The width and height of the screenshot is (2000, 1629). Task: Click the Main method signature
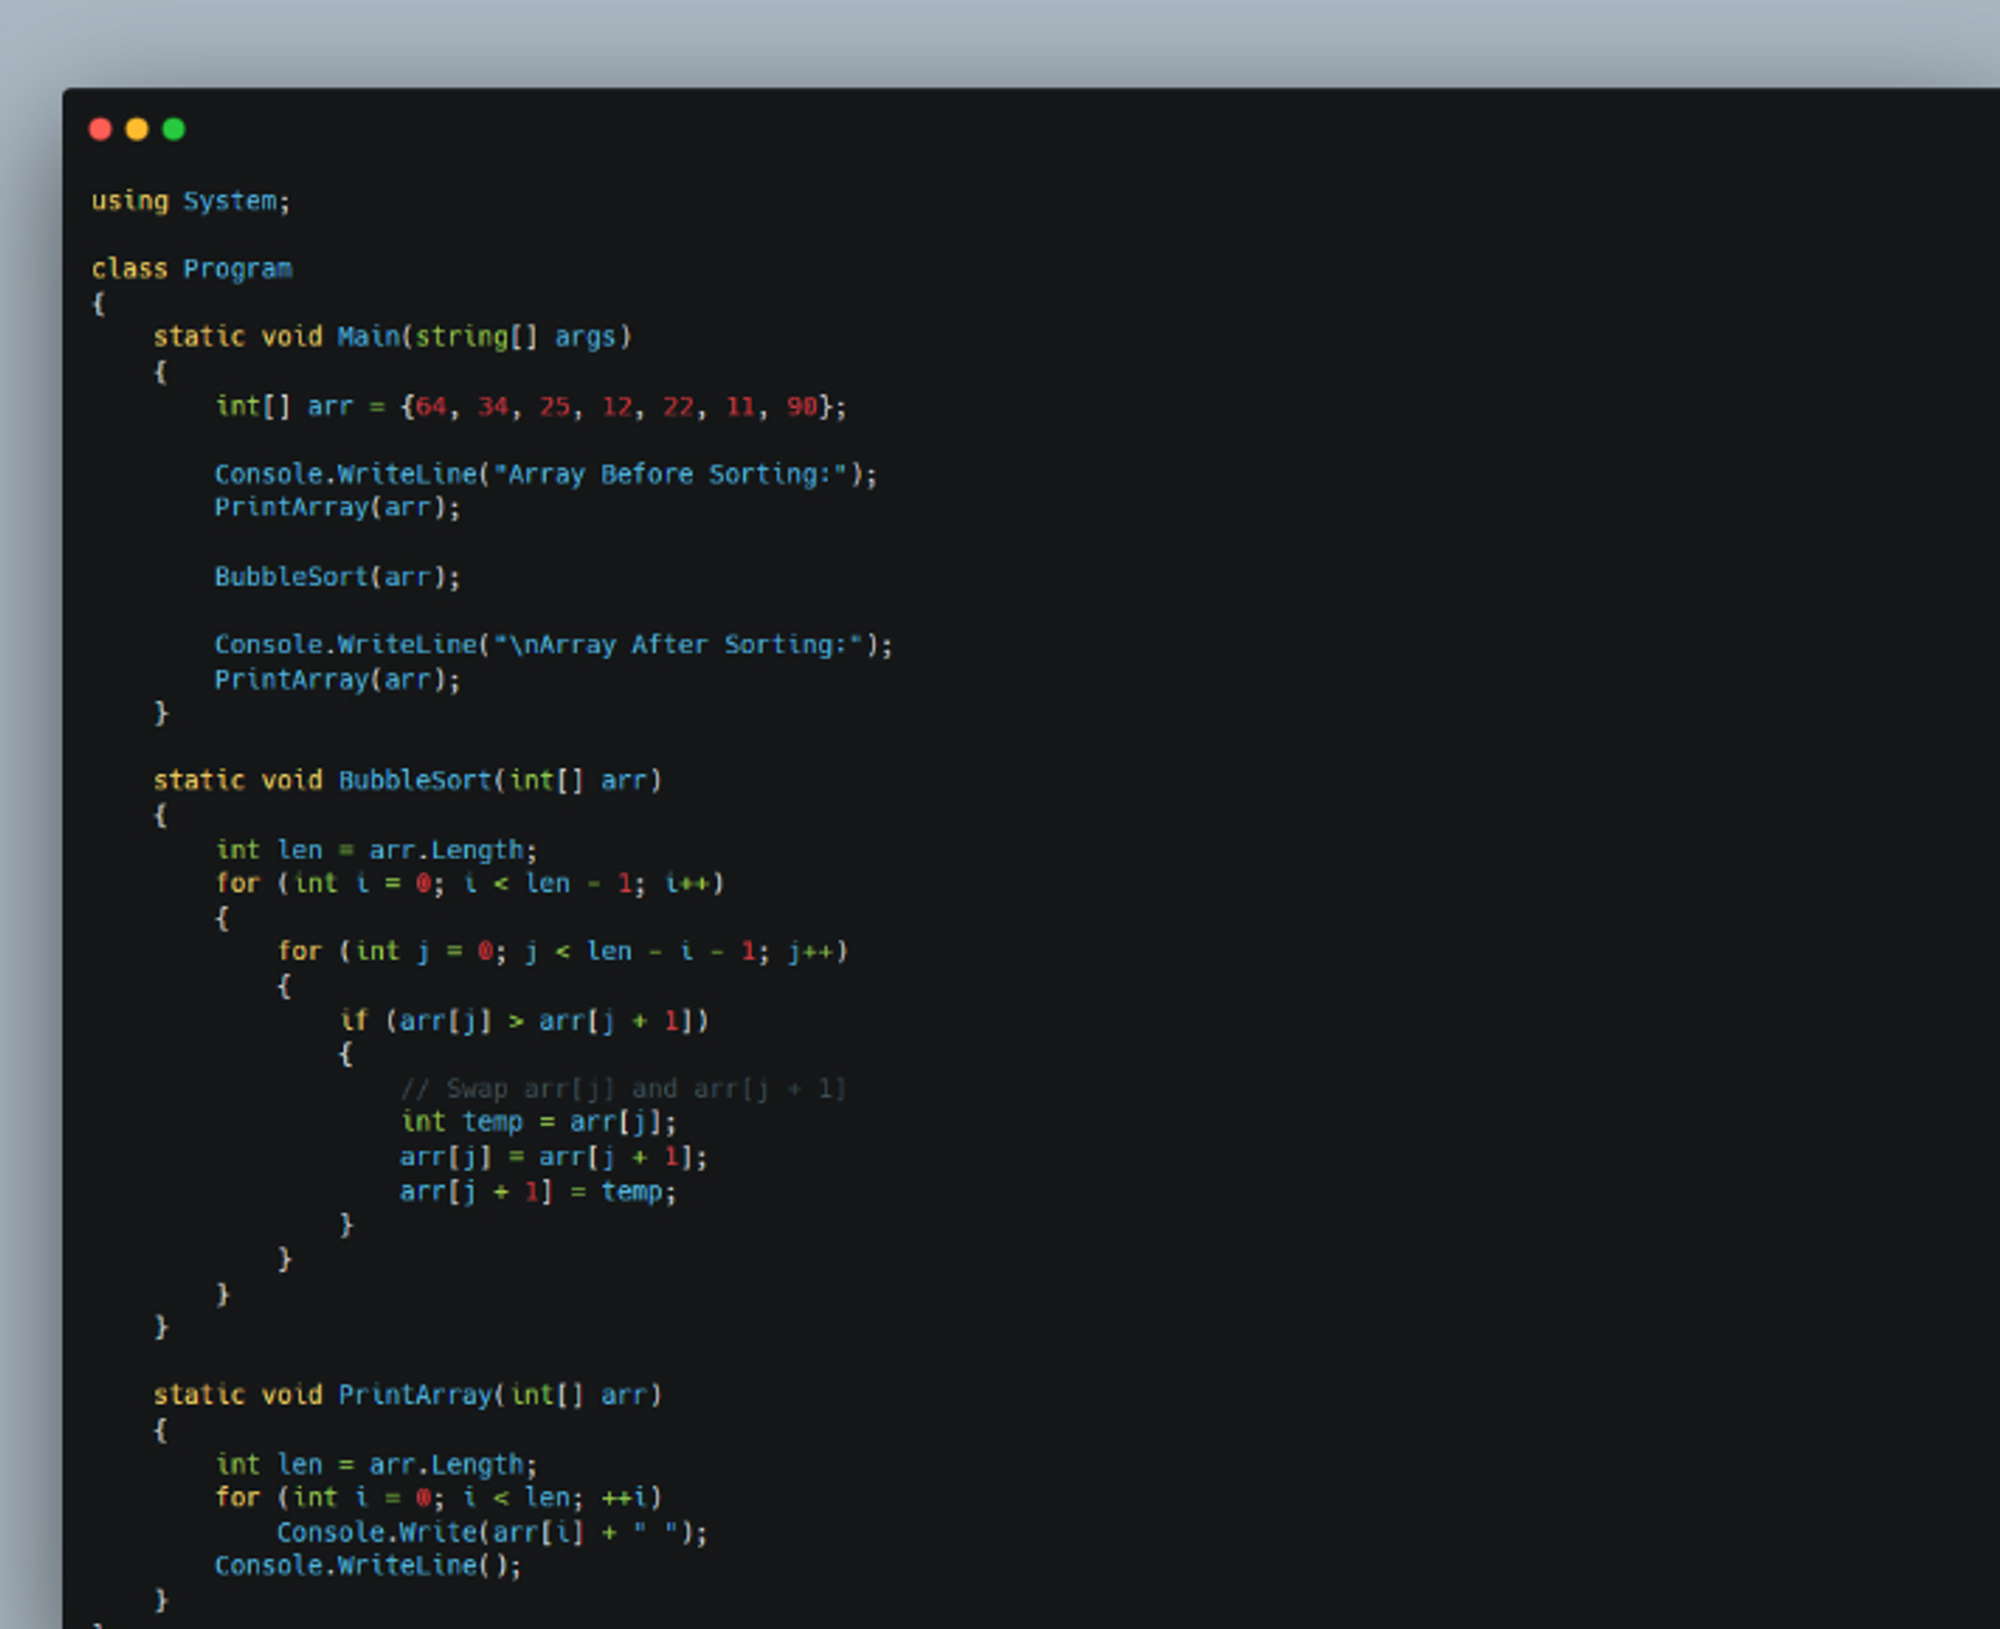(x=393, y=337)
